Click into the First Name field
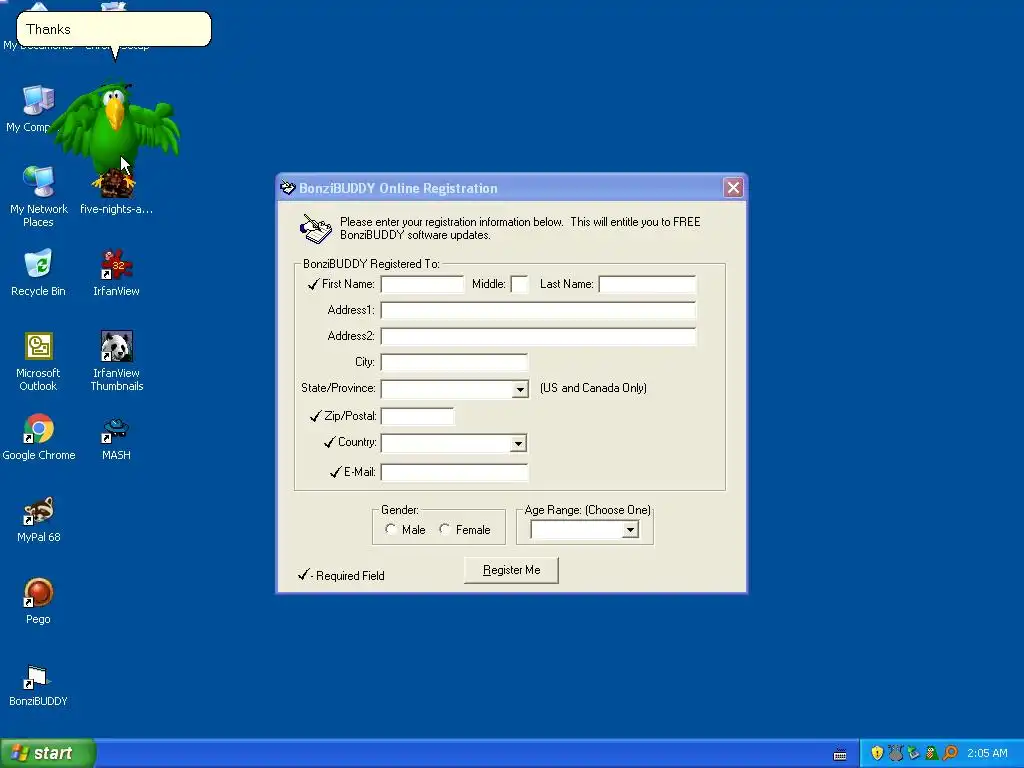 pos(422,284)
